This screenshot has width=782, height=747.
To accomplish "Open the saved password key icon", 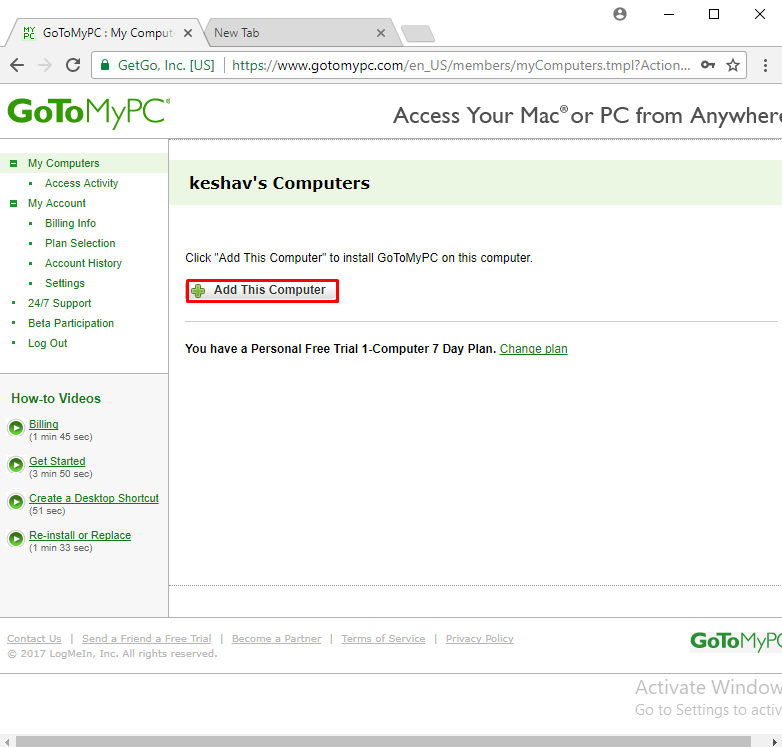I will click(708, 65).
